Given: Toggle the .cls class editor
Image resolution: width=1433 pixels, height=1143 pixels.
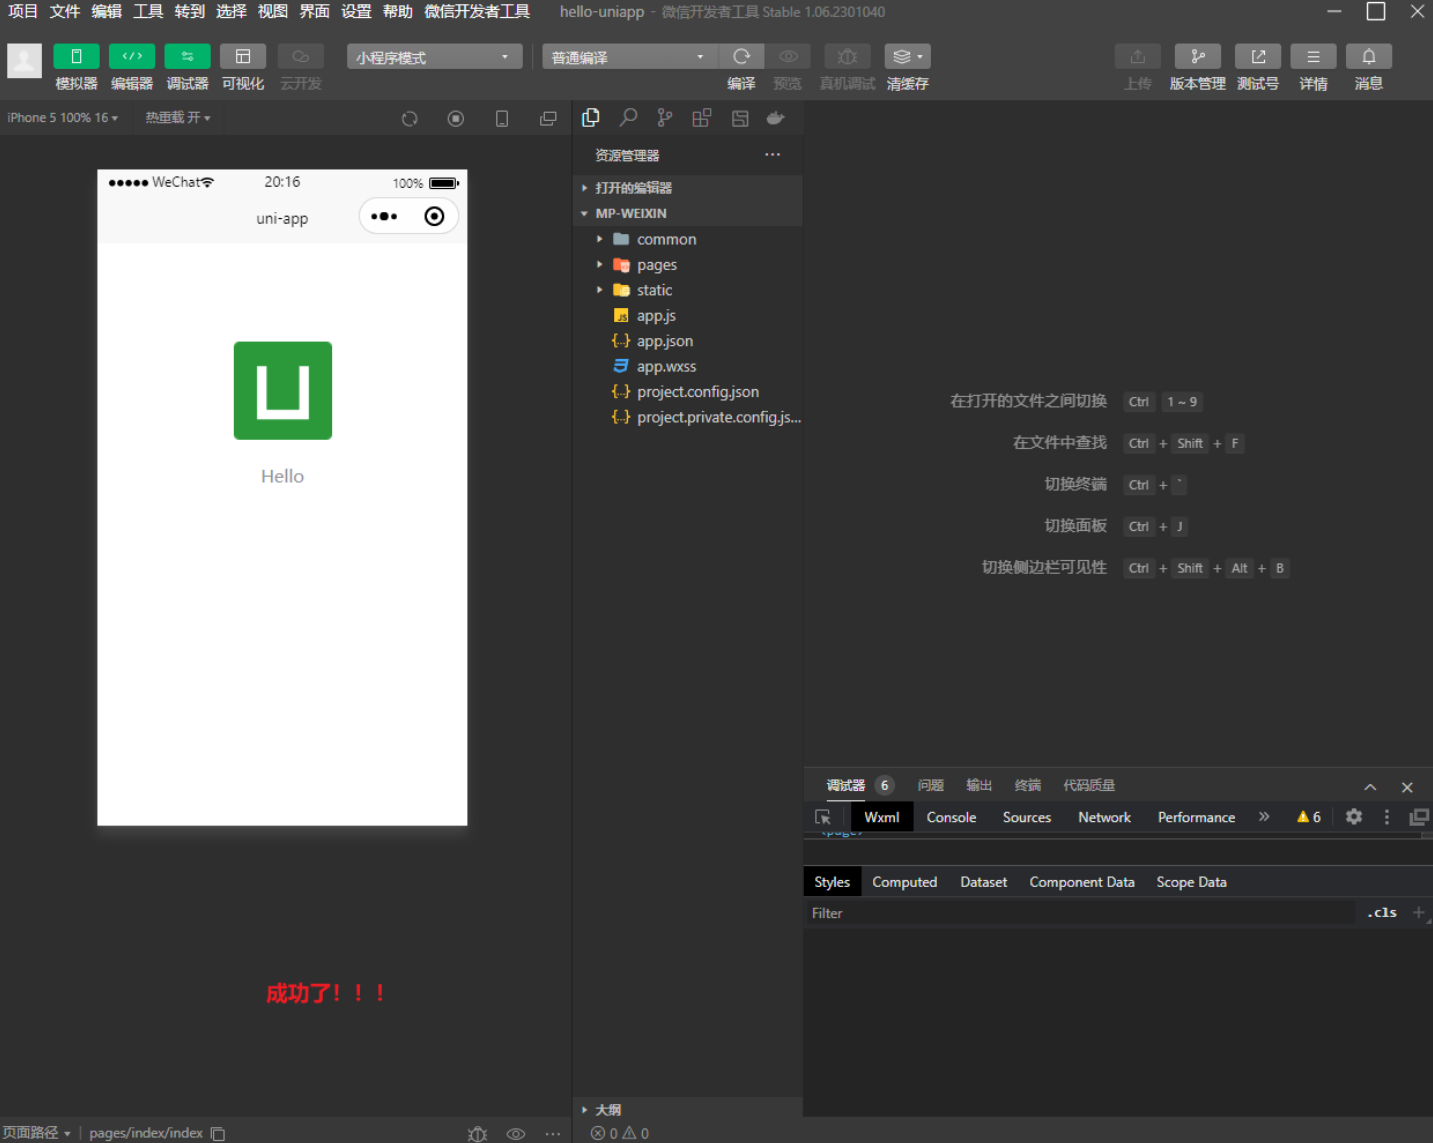Looking at the screenshot, I should pos(1381,913).
